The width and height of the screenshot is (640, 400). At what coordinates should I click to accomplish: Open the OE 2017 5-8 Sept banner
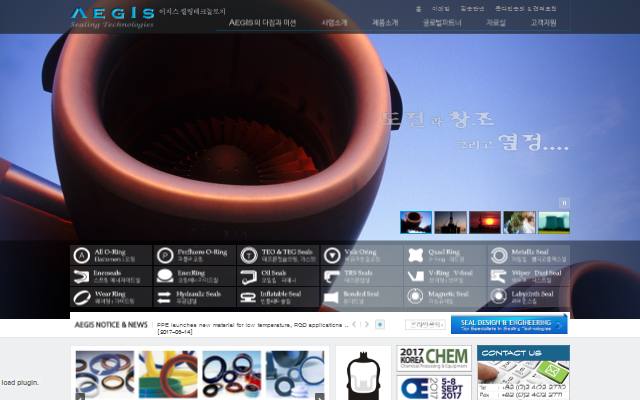pos(434,387)
